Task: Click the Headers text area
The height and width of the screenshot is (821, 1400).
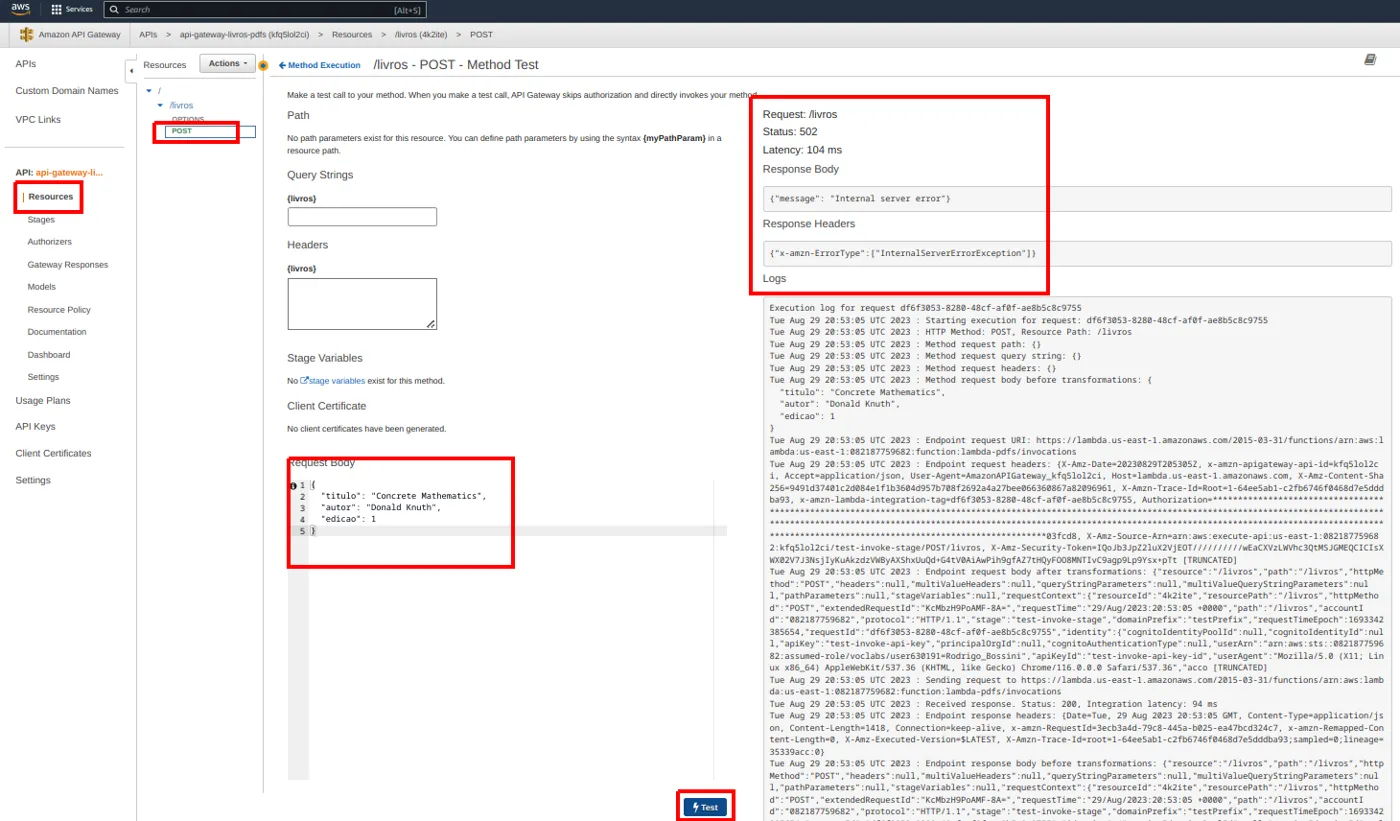Action: (362, 303)
